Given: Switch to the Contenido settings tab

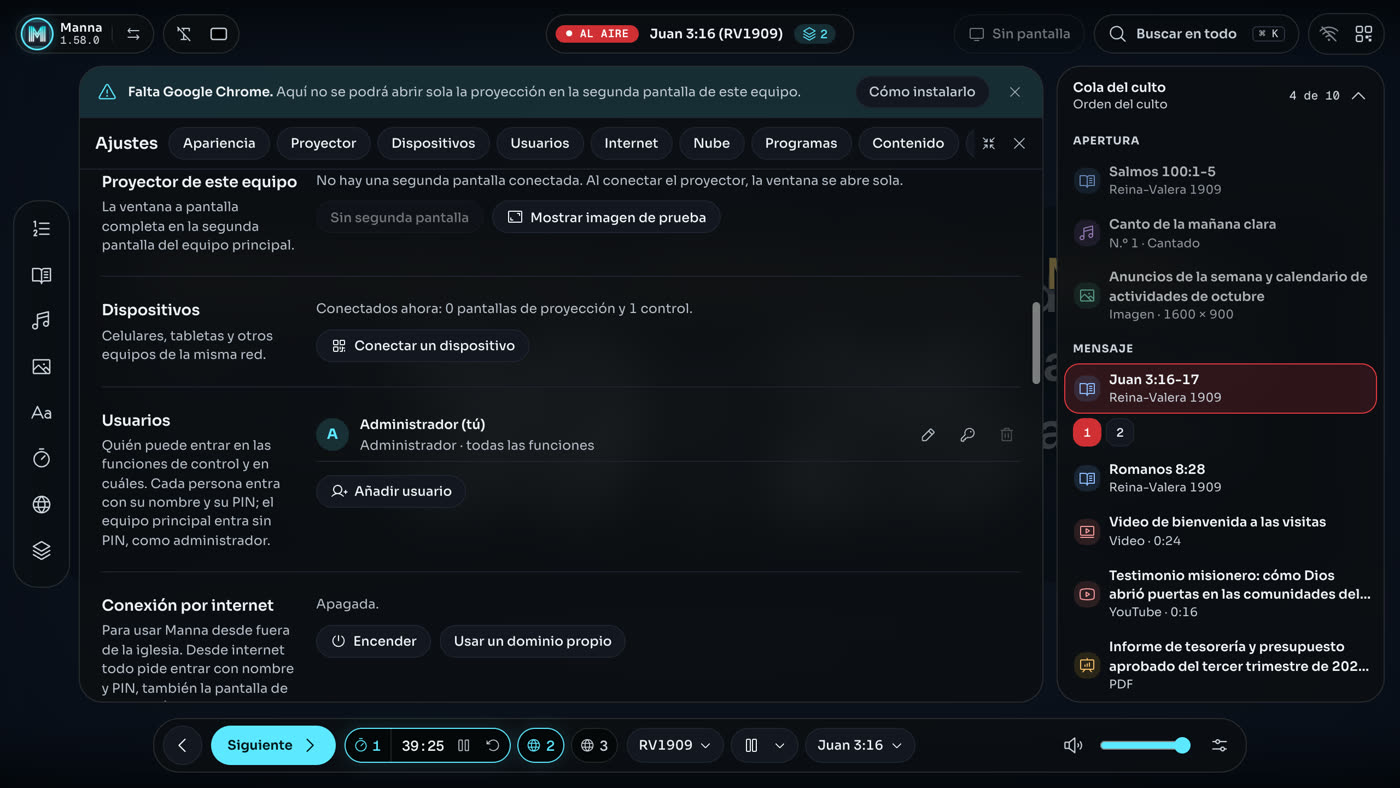Looking at the screenshot, I should [908, 143].
